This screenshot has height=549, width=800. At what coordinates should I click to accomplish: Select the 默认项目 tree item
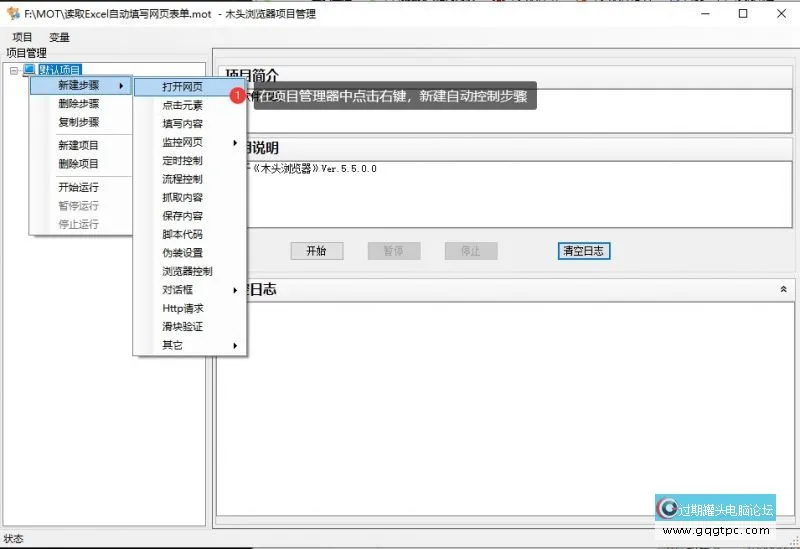tap(60, 70)
